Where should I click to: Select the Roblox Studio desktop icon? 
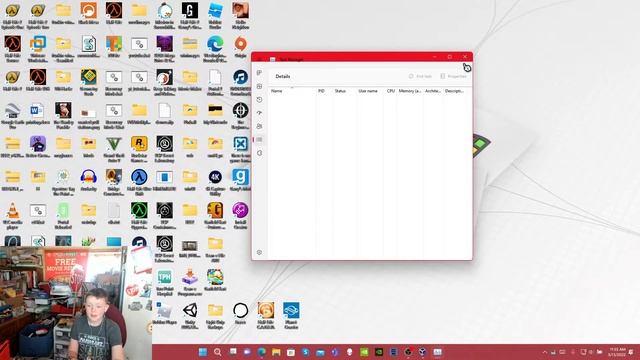tap(215, 15)
